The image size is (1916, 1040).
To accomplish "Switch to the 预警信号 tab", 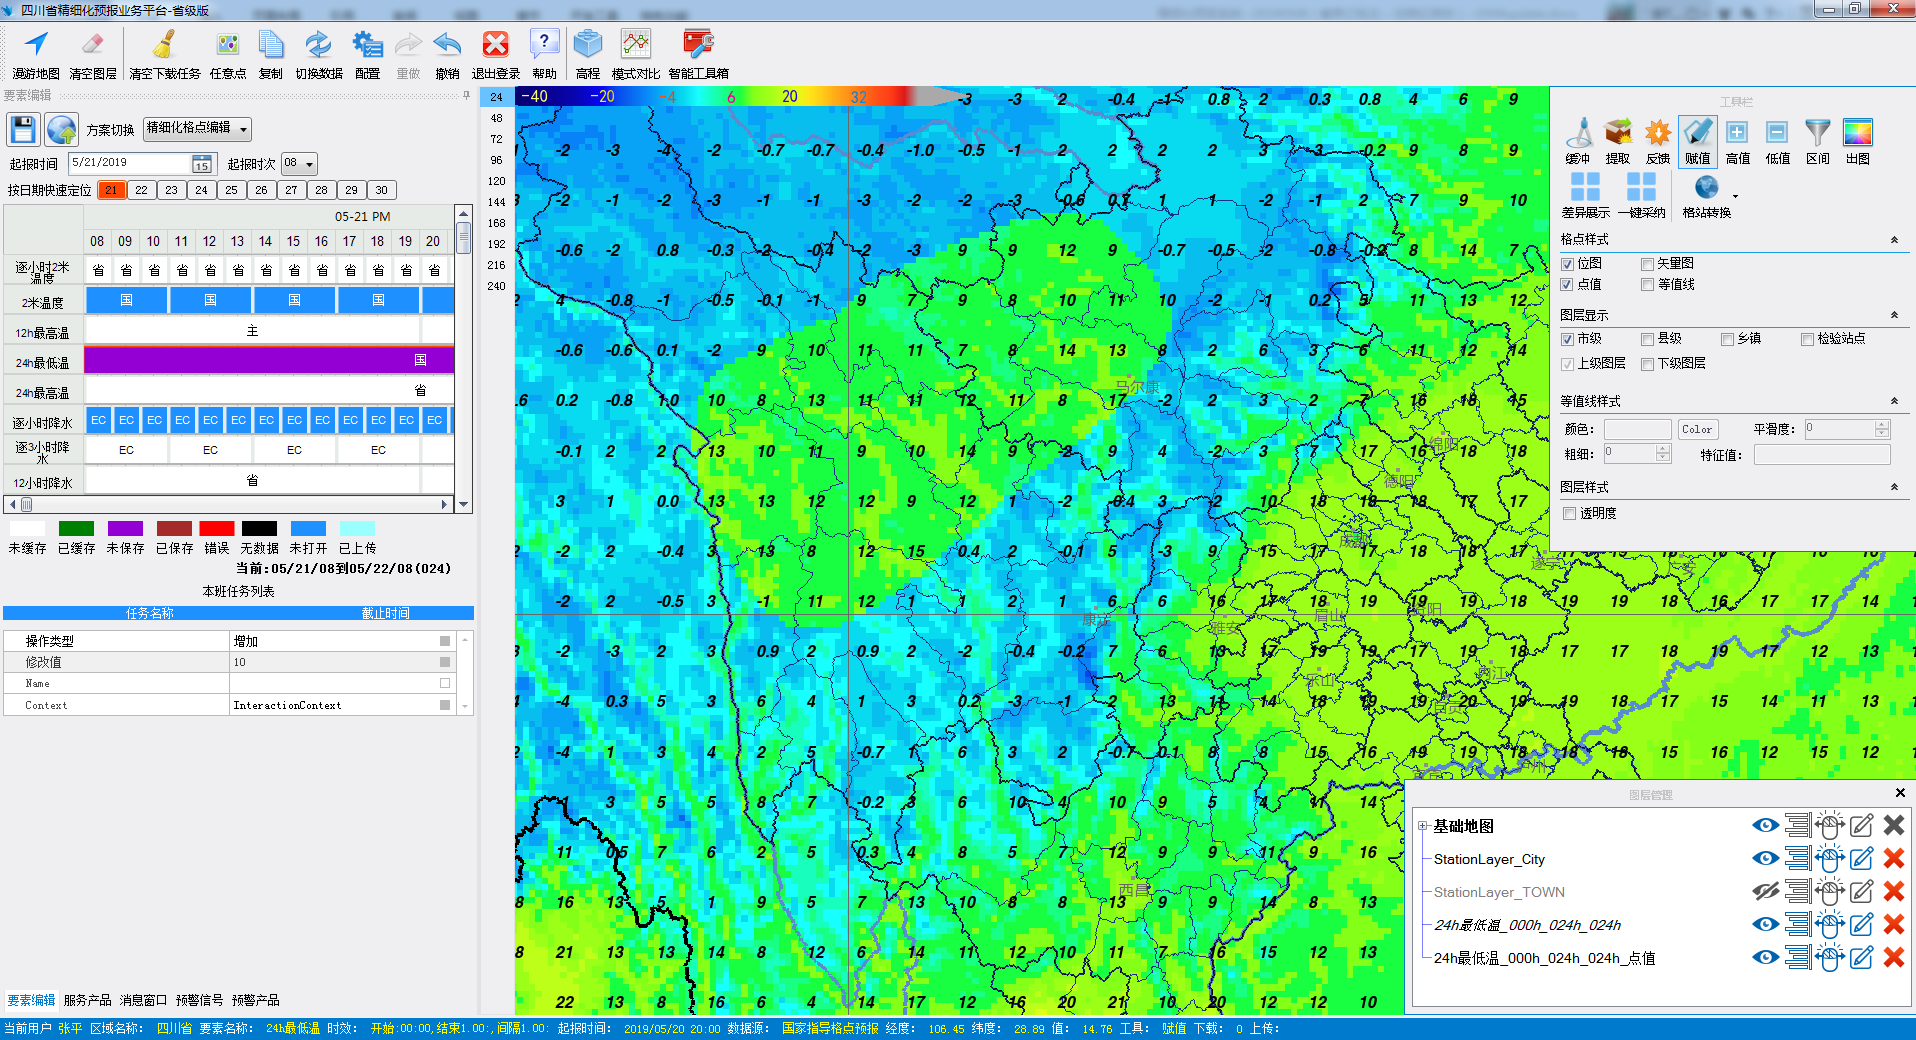I will point(200,1000).
